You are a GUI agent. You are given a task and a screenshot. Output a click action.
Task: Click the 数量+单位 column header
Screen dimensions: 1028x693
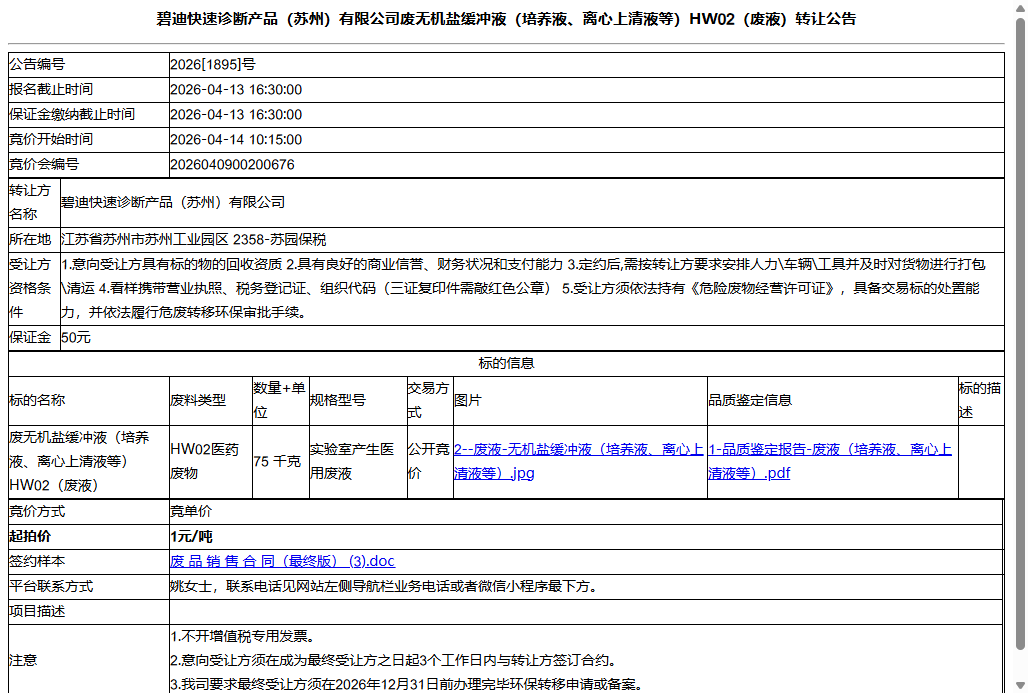pyautogui.click(x=280, y=400)
